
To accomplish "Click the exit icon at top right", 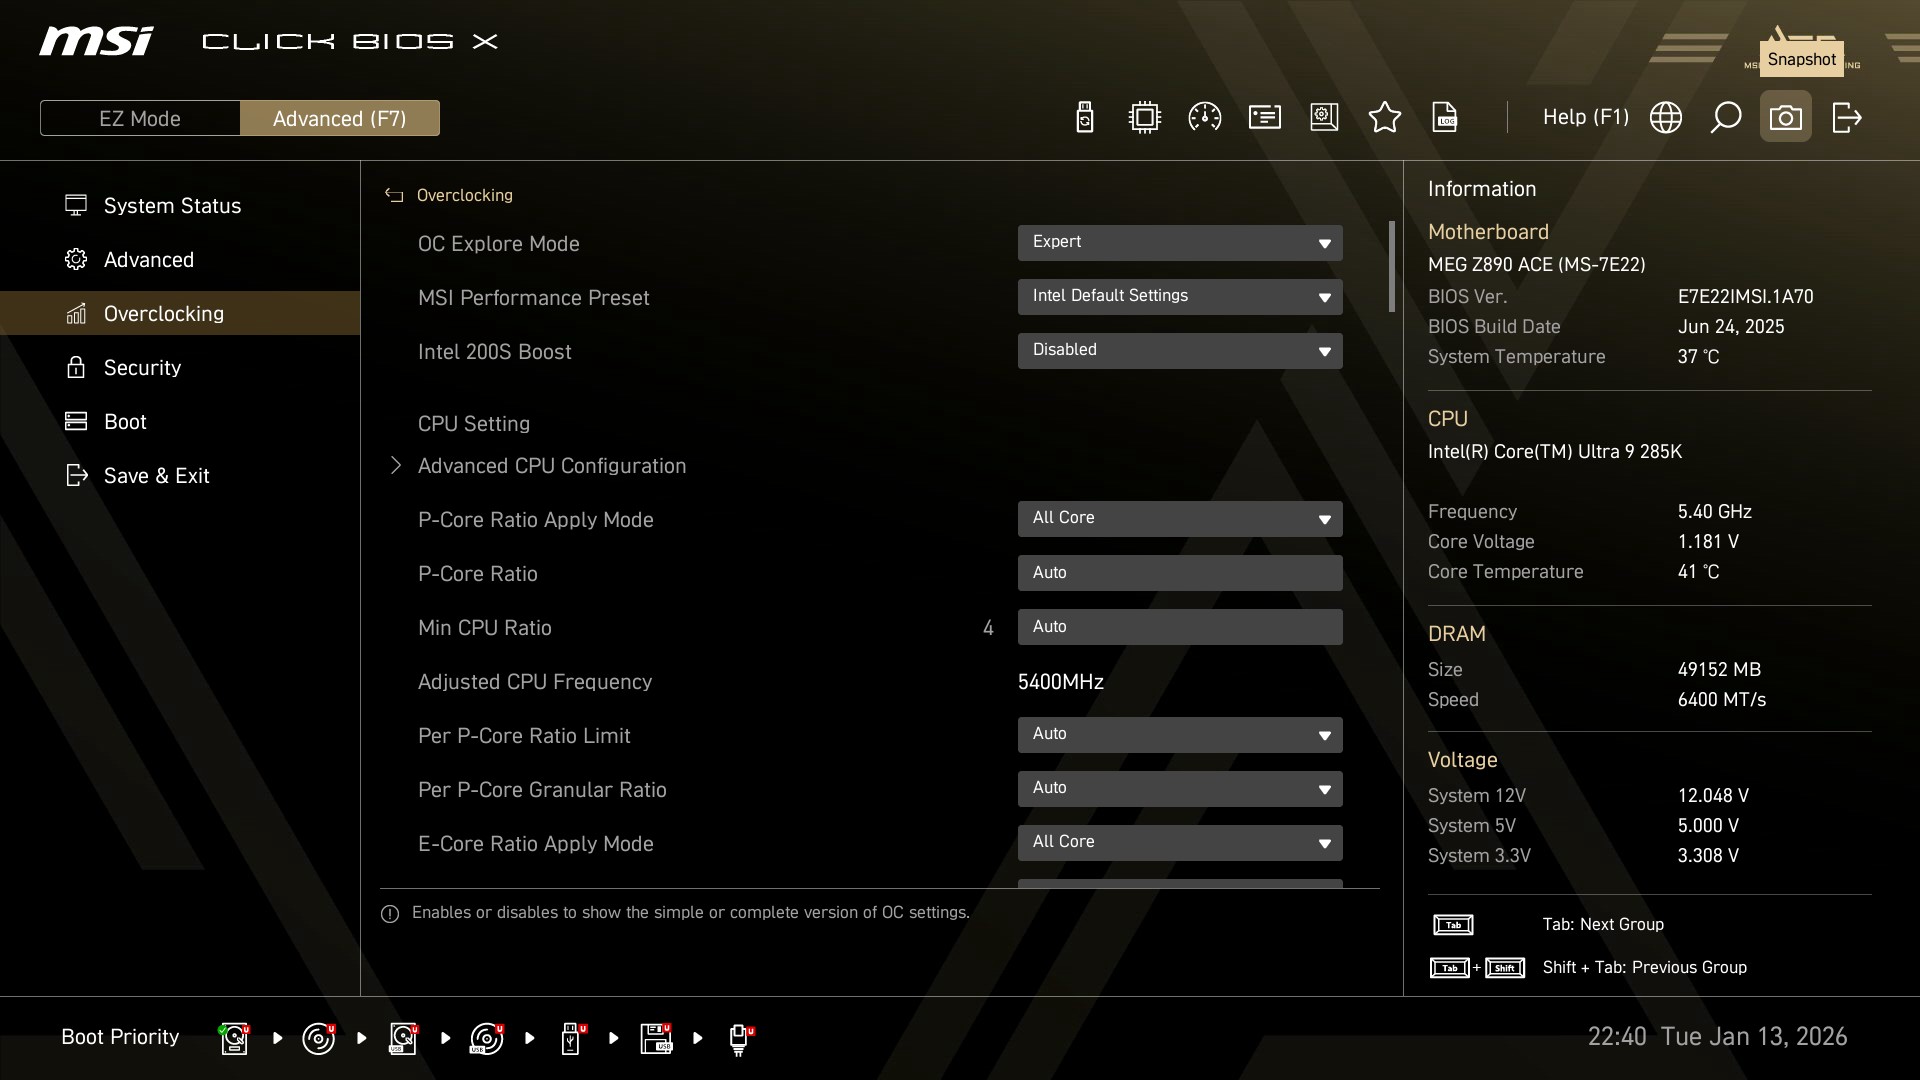I will 1846,118.
